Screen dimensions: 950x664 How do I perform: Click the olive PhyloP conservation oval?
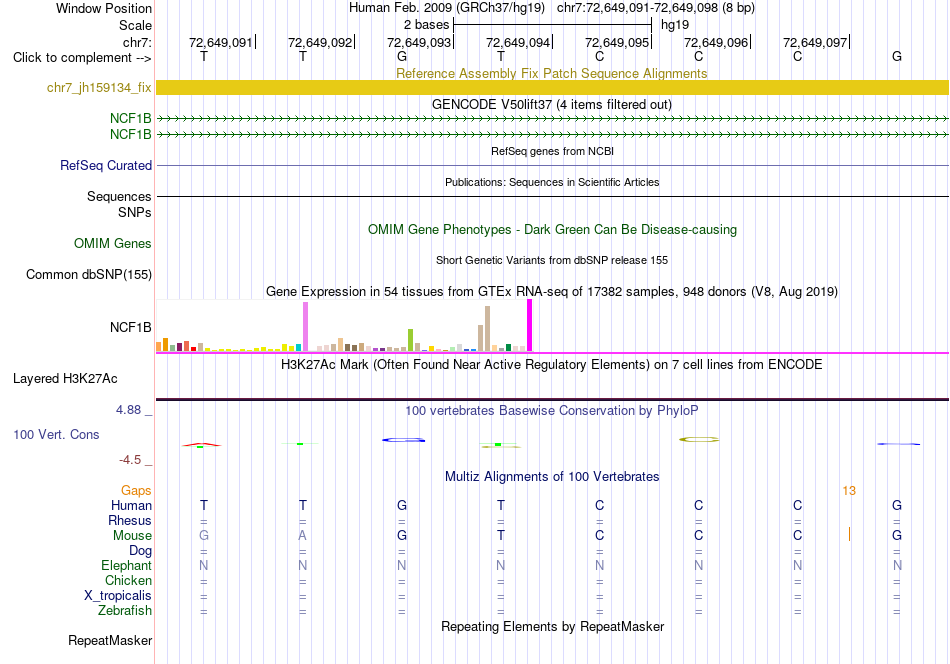coord(699,439)
